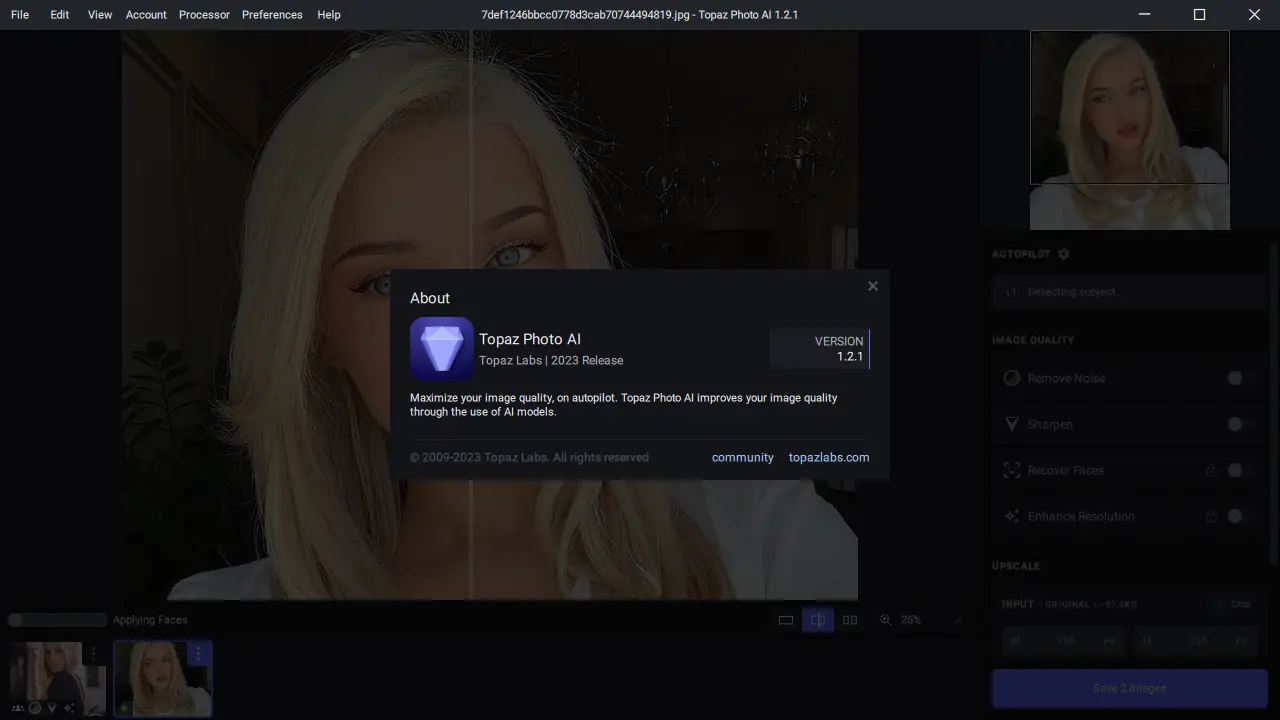This screenshot has height=720, width=1280.
Task: Click the Save 2 Images button
Action: (1129, 688)
